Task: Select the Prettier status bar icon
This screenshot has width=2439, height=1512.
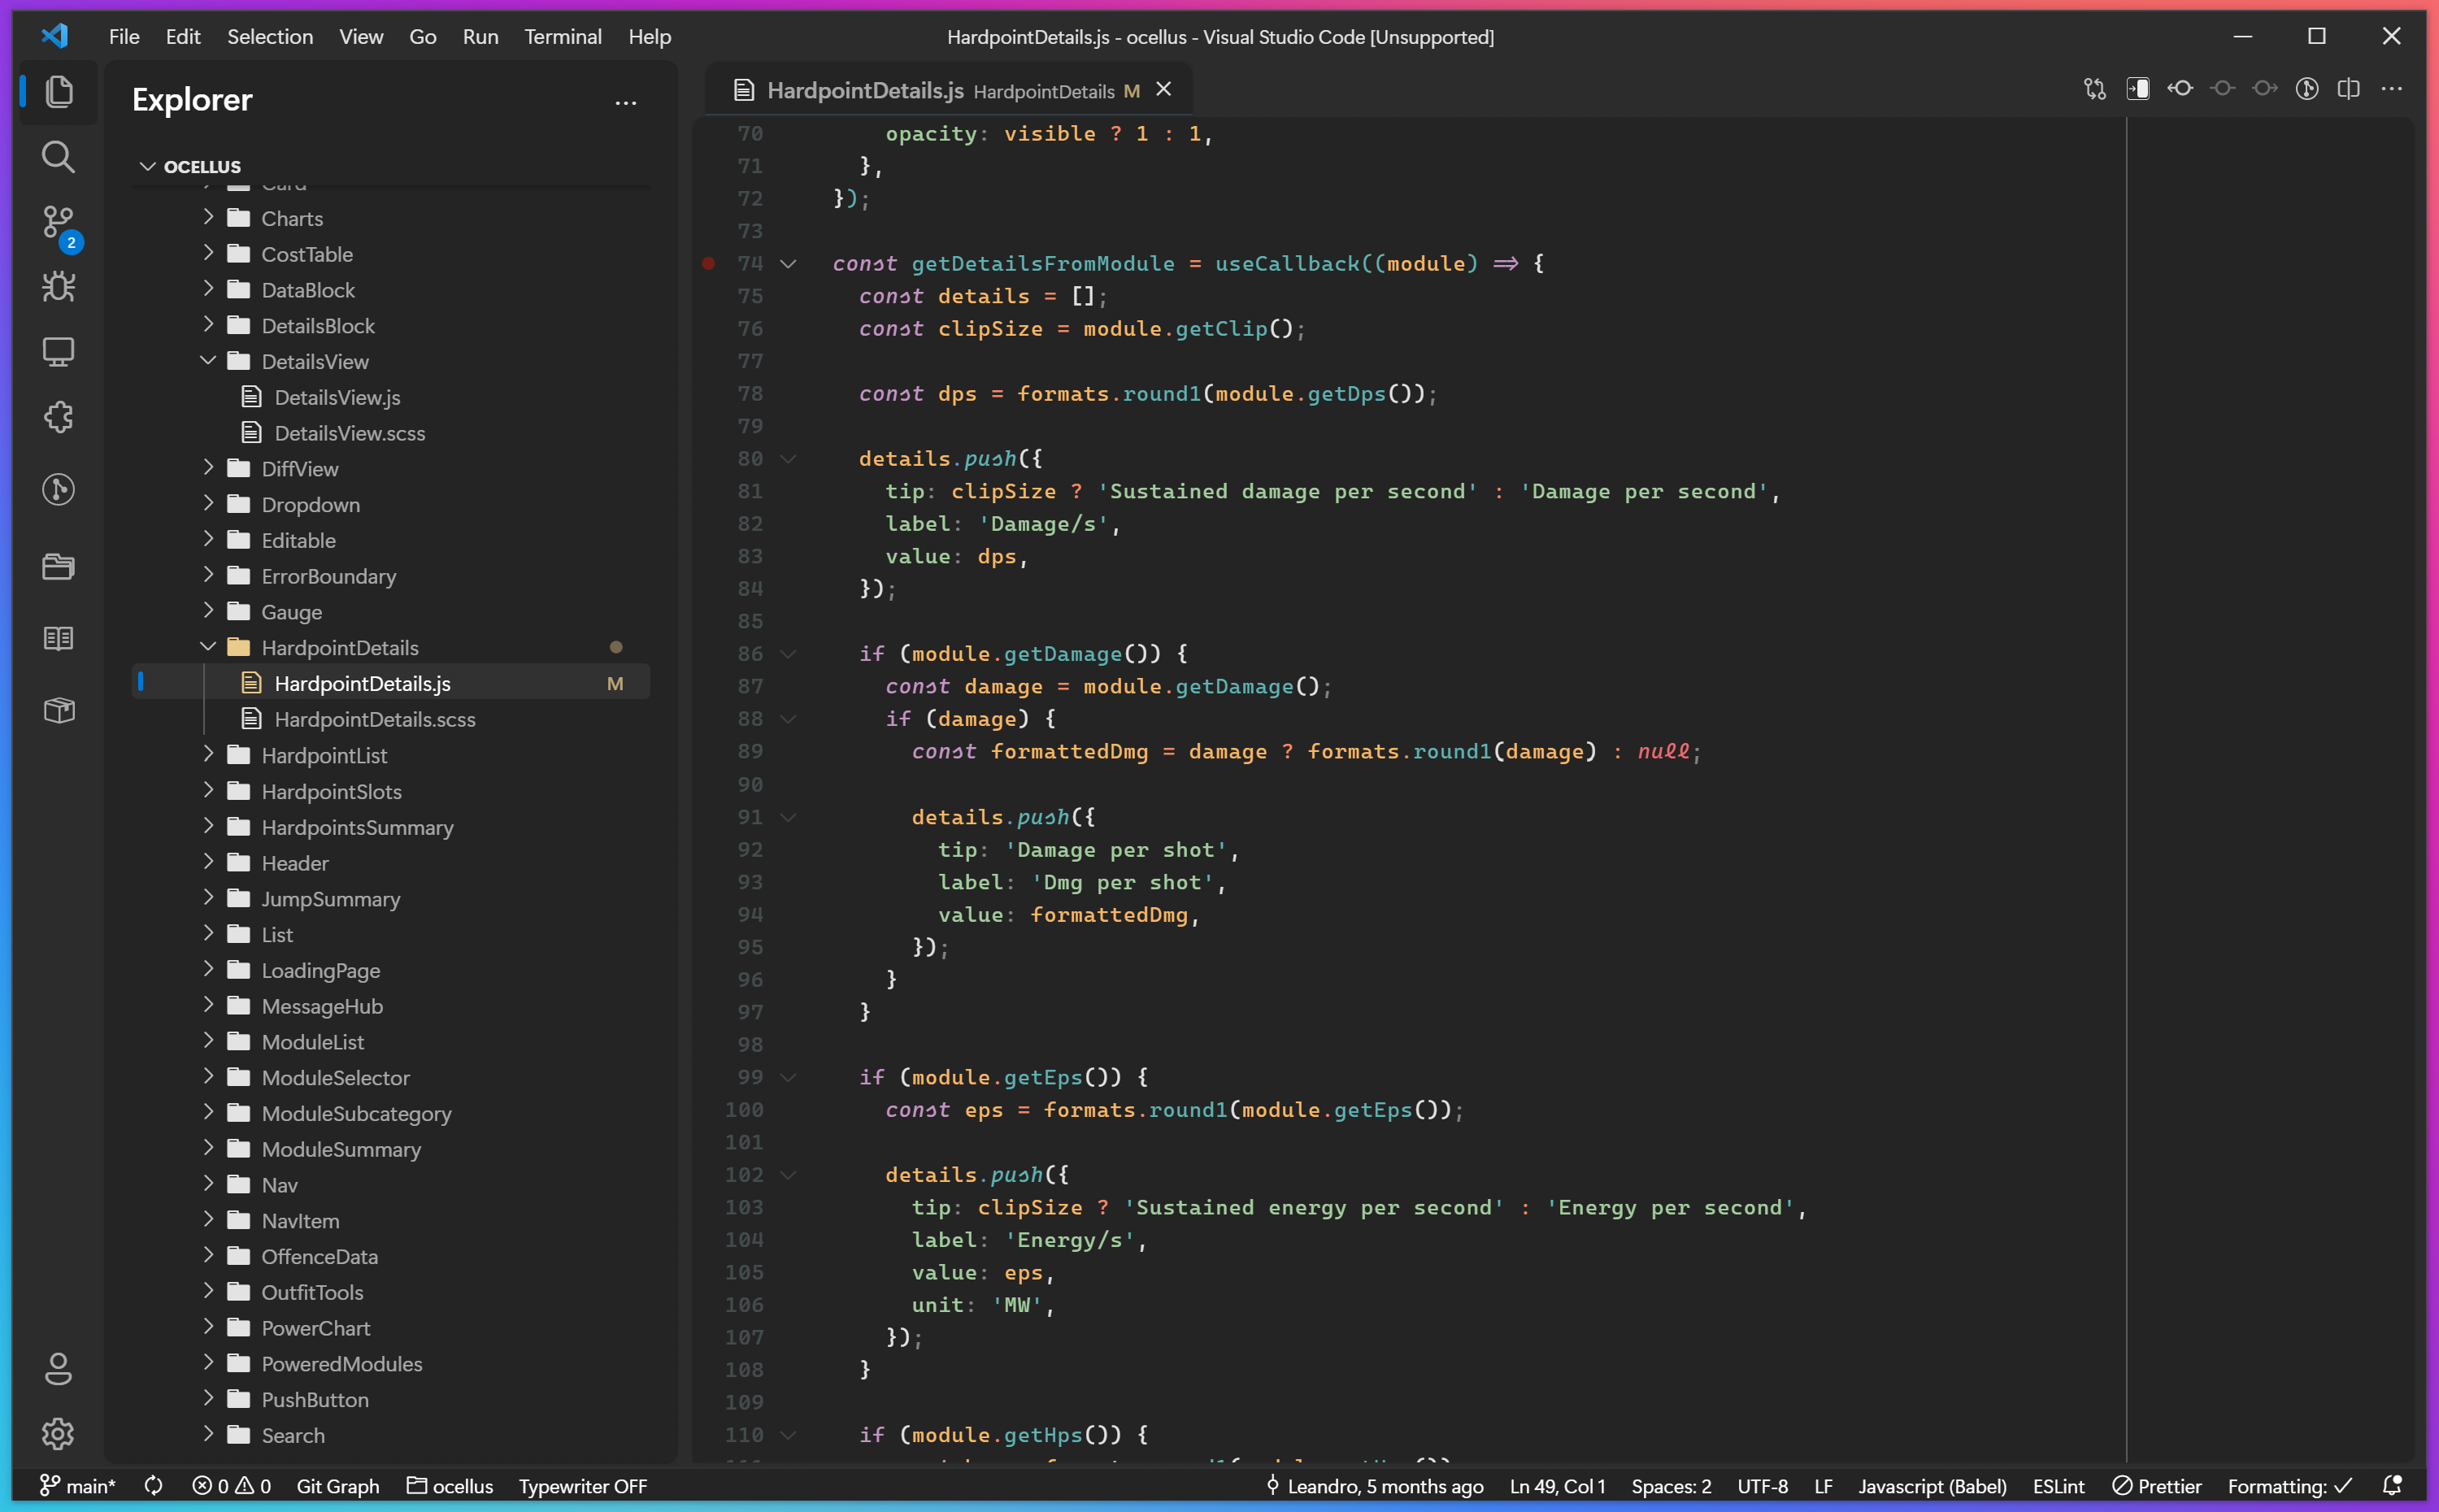Action: [x=2162, y=1486]
